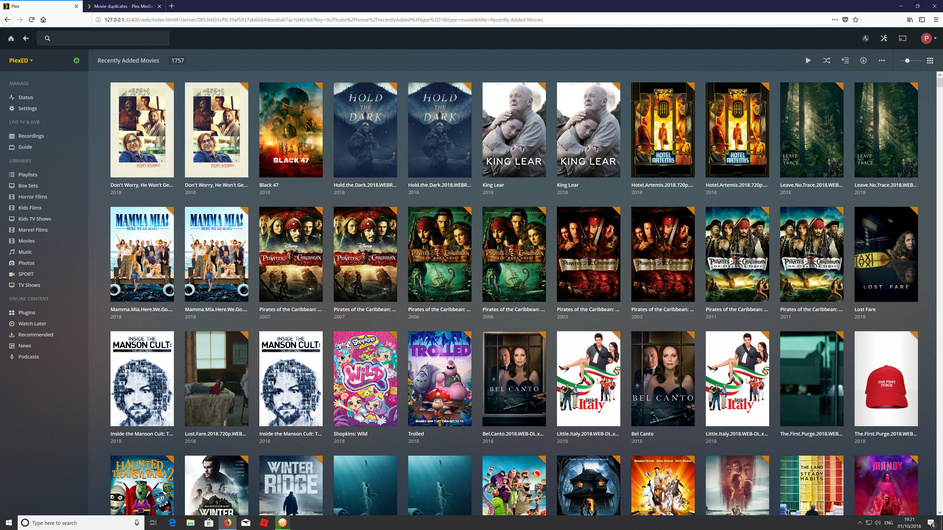This screenshot has width=943, height=530.
Task: Select the Marvel Films library
Action: [32, 230]
